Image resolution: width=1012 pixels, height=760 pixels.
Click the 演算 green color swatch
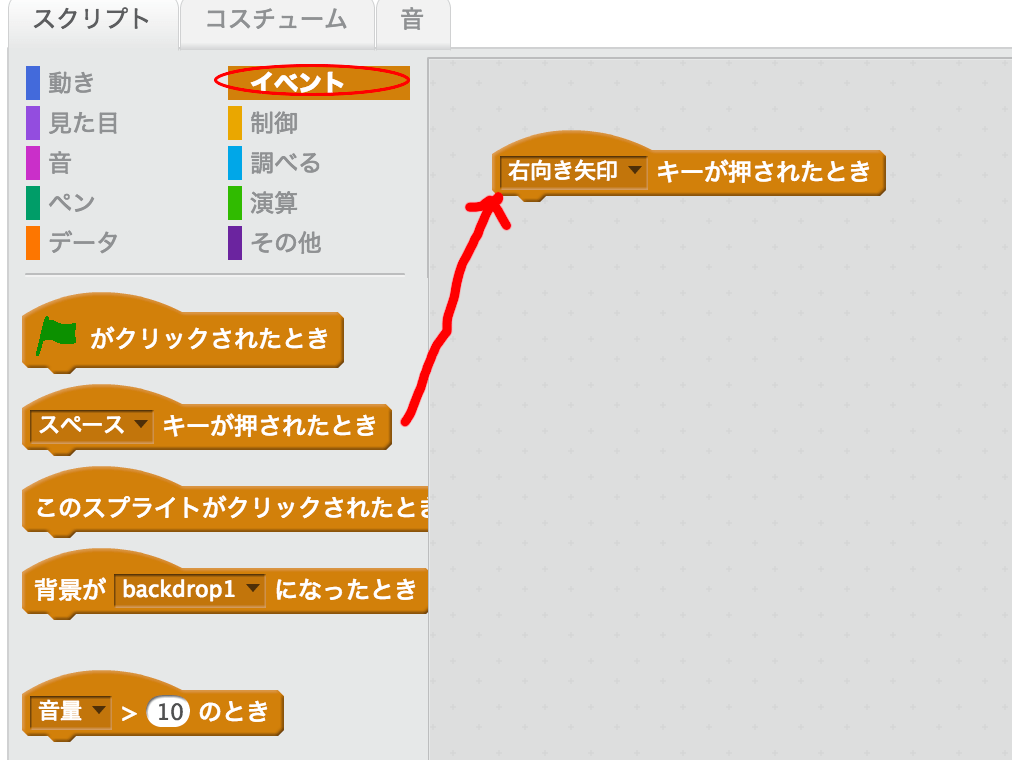[235, 203]
